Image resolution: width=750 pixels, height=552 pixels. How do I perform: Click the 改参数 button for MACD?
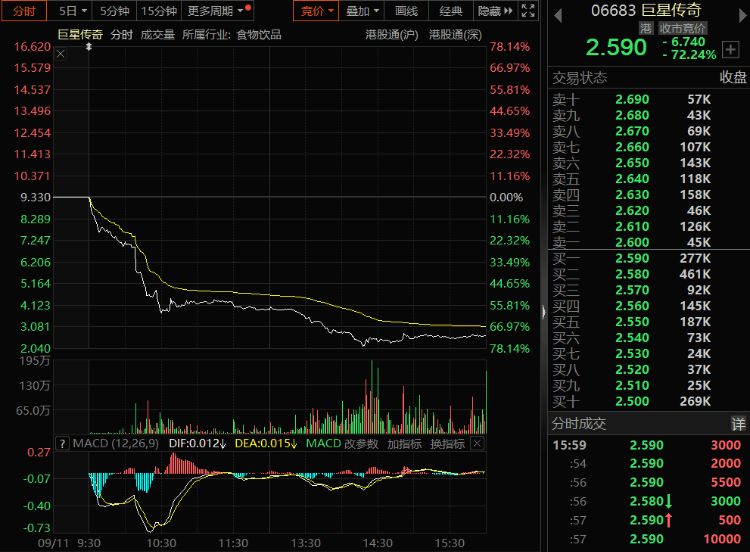(x=363, y=443)
